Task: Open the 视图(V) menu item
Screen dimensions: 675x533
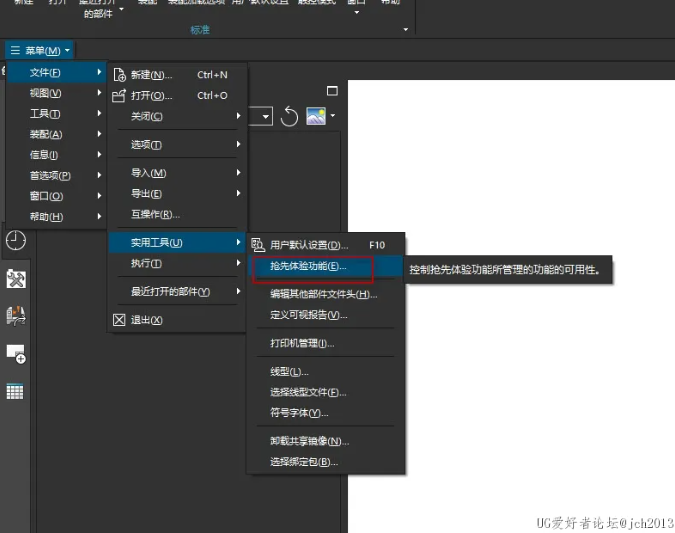Action: point(46,93)
